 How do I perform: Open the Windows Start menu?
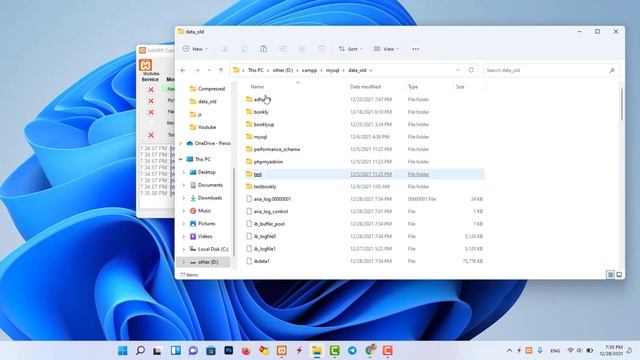(122, 350)
